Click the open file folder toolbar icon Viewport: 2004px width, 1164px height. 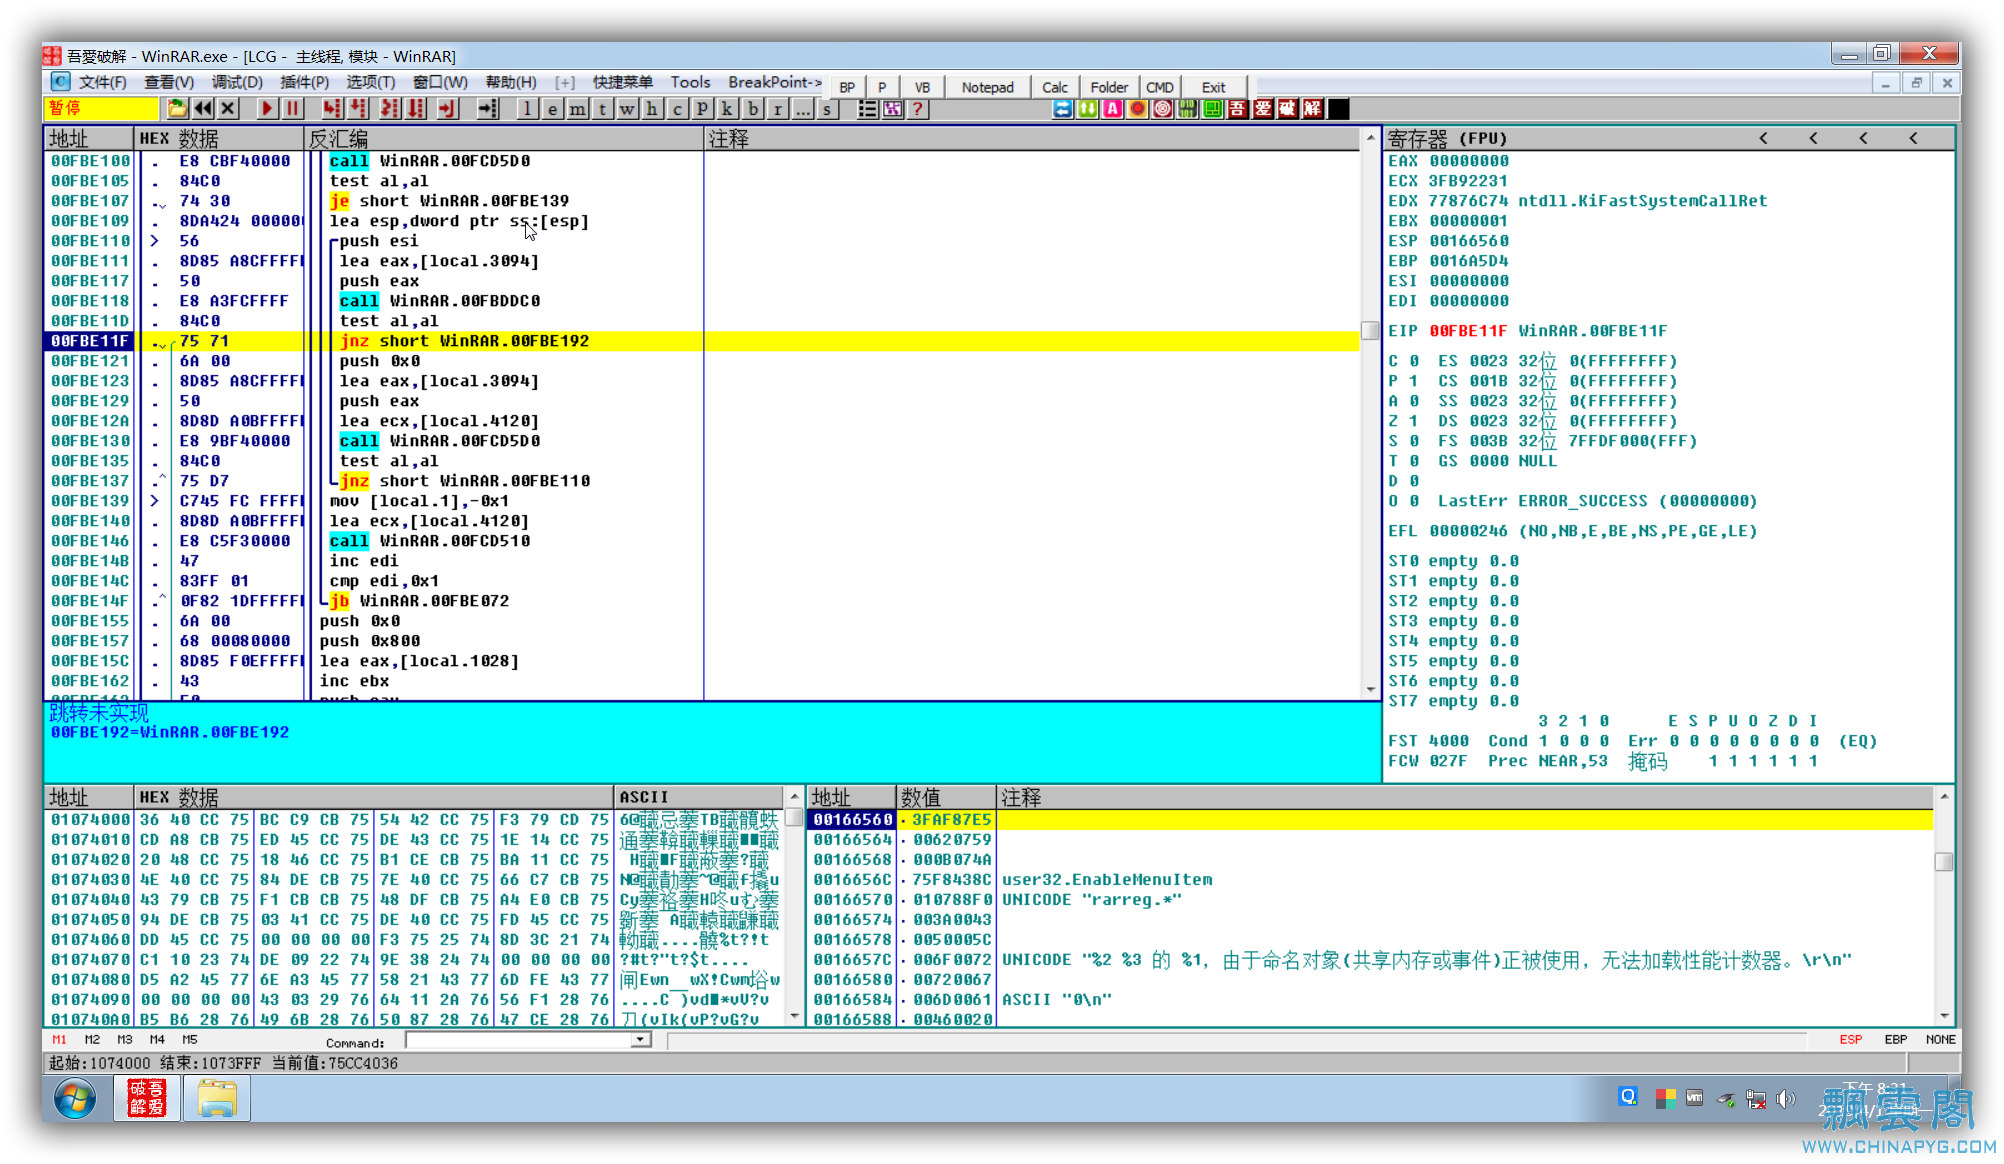[x=178, y=108]
